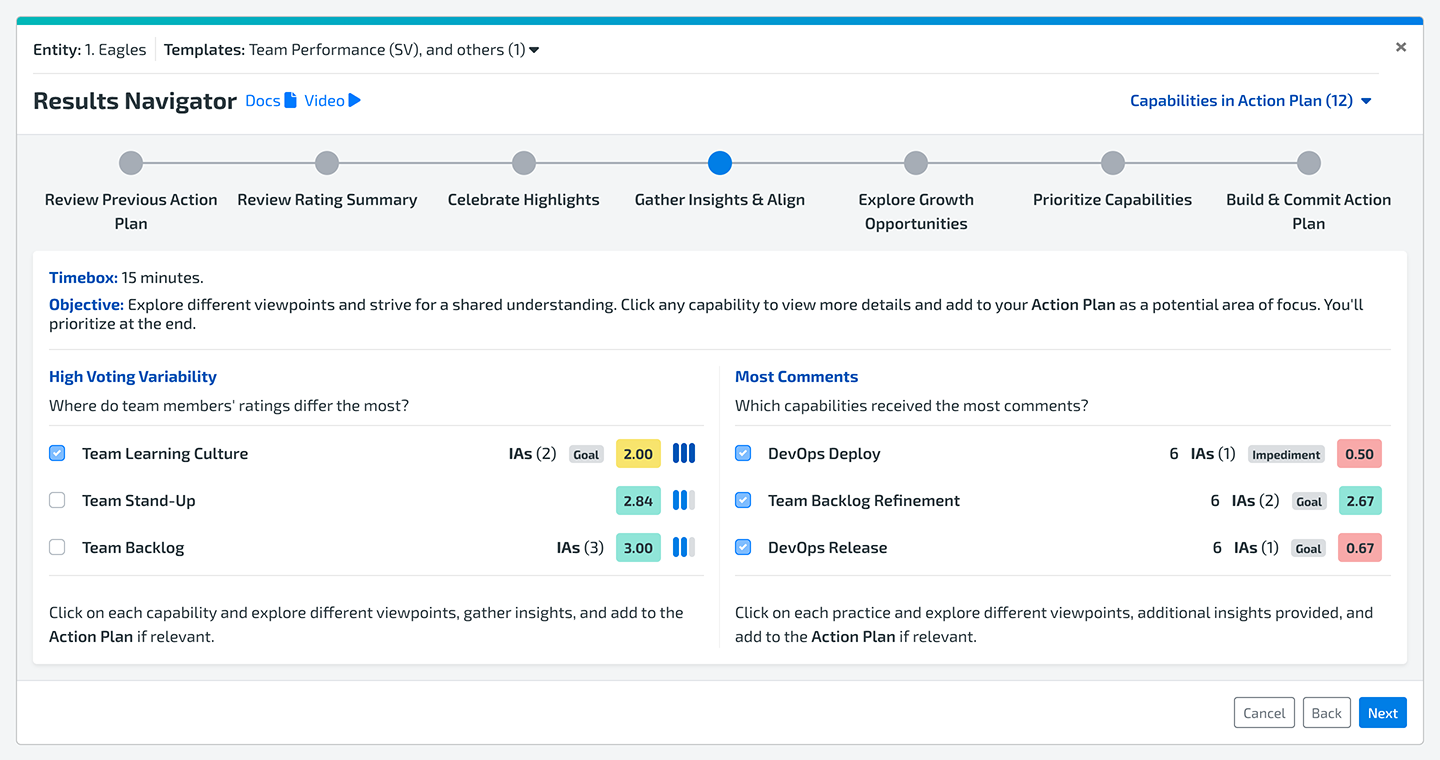Open the Docs document icon
1440x760 pixels.
click(x=290, y=100)
